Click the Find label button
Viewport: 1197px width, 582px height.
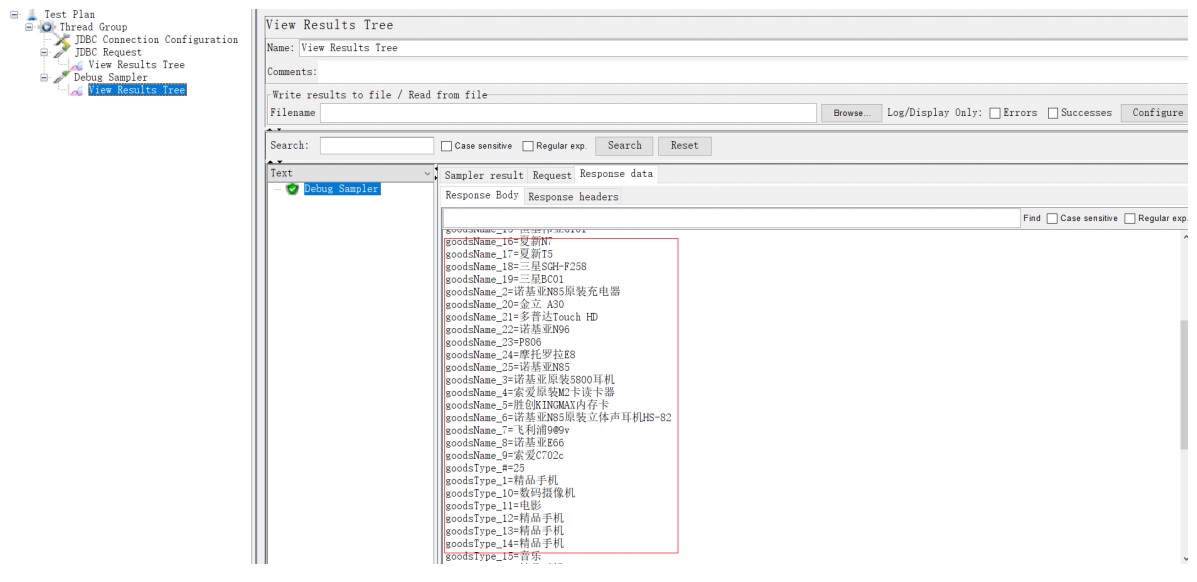[1031, 218]
